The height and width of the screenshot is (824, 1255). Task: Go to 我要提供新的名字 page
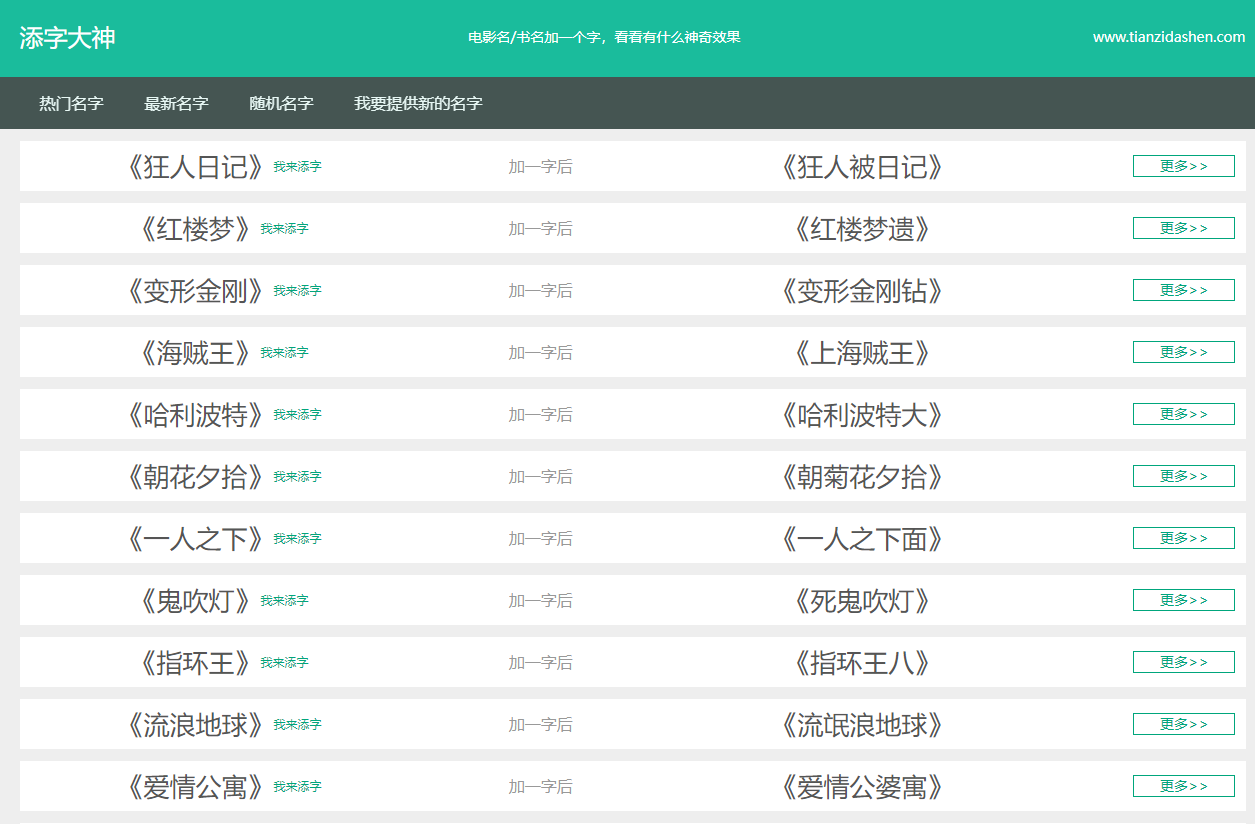click(418, 103)
